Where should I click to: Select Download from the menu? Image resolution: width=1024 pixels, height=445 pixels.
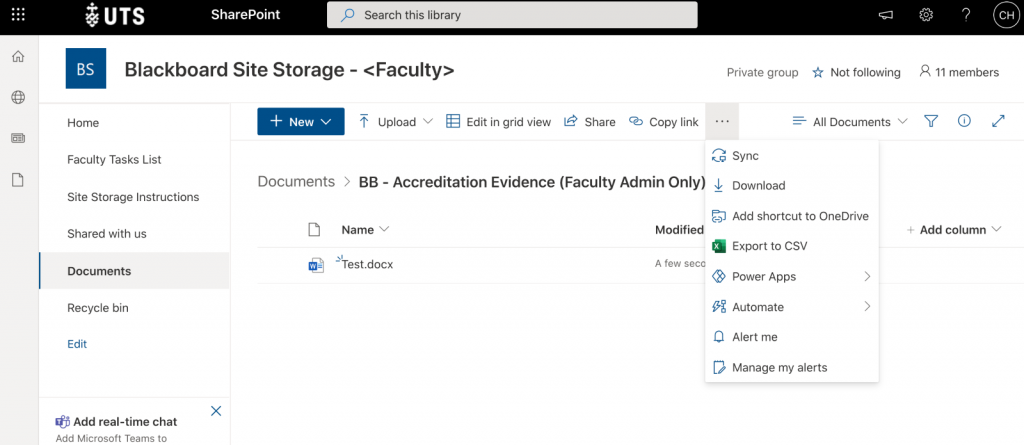pyautogui.click(x=792, y=186)
